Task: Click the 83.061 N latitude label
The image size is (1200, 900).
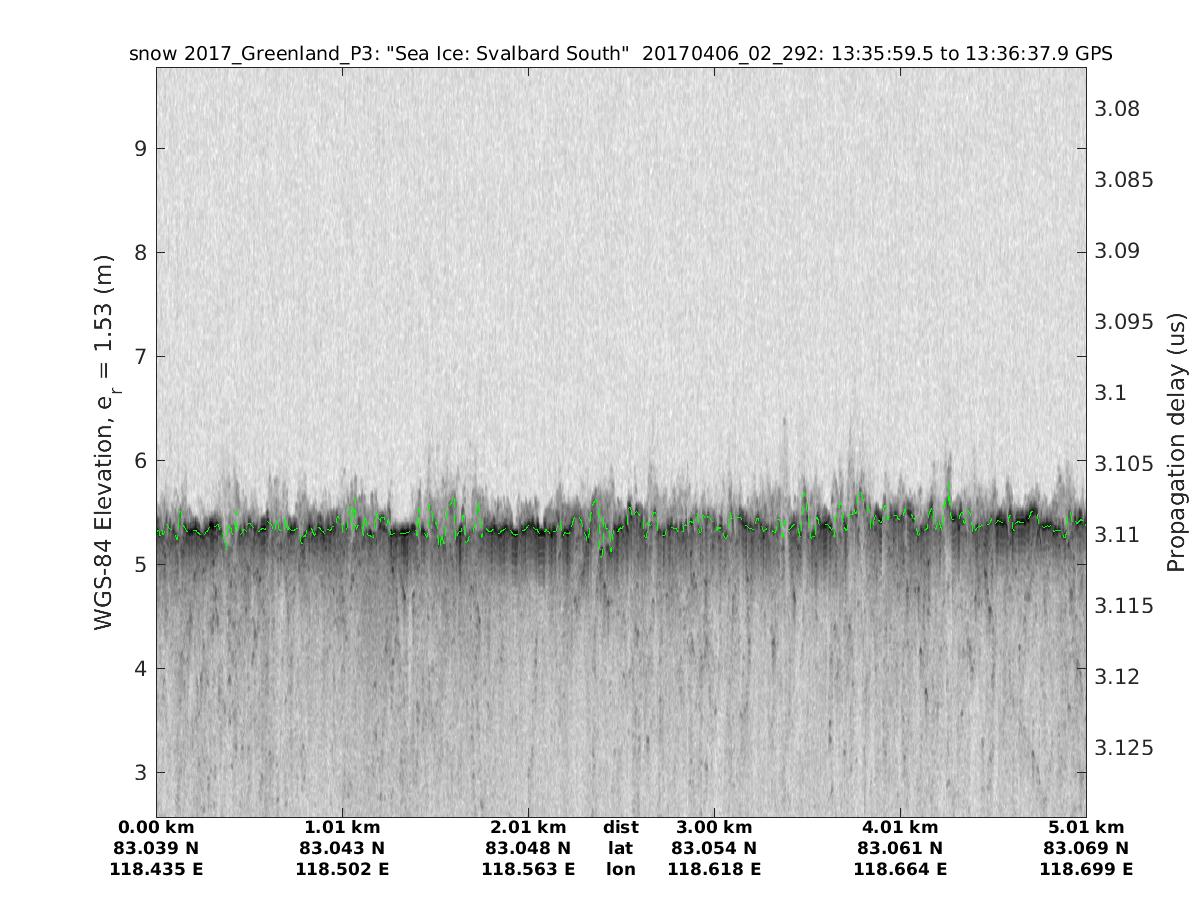Action: point(900,848)
